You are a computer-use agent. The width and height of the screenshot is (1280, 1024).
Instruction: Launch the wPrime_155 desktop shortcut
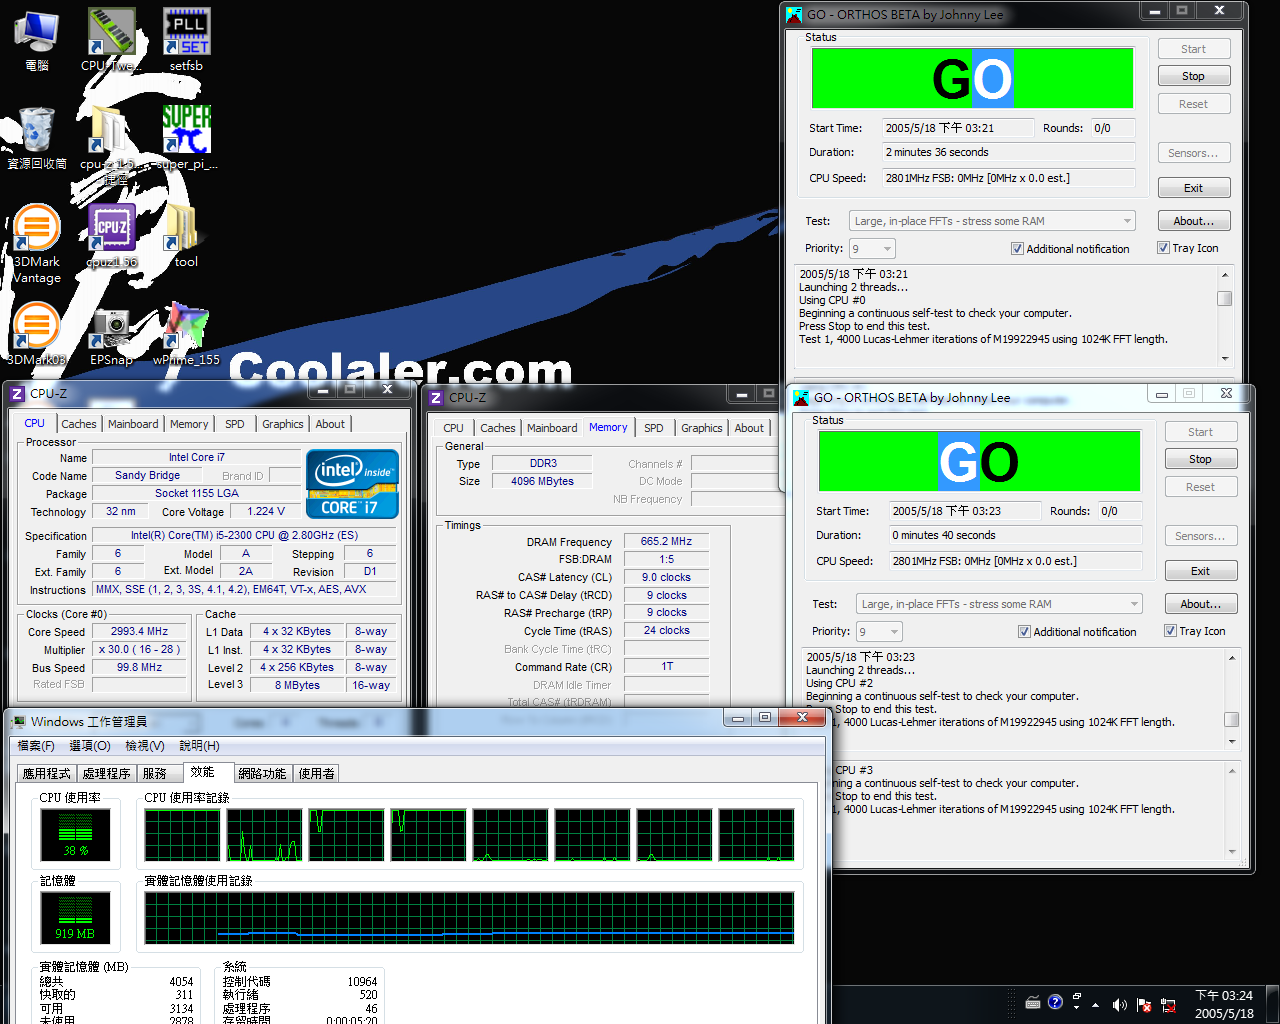(x=186, y=334)
